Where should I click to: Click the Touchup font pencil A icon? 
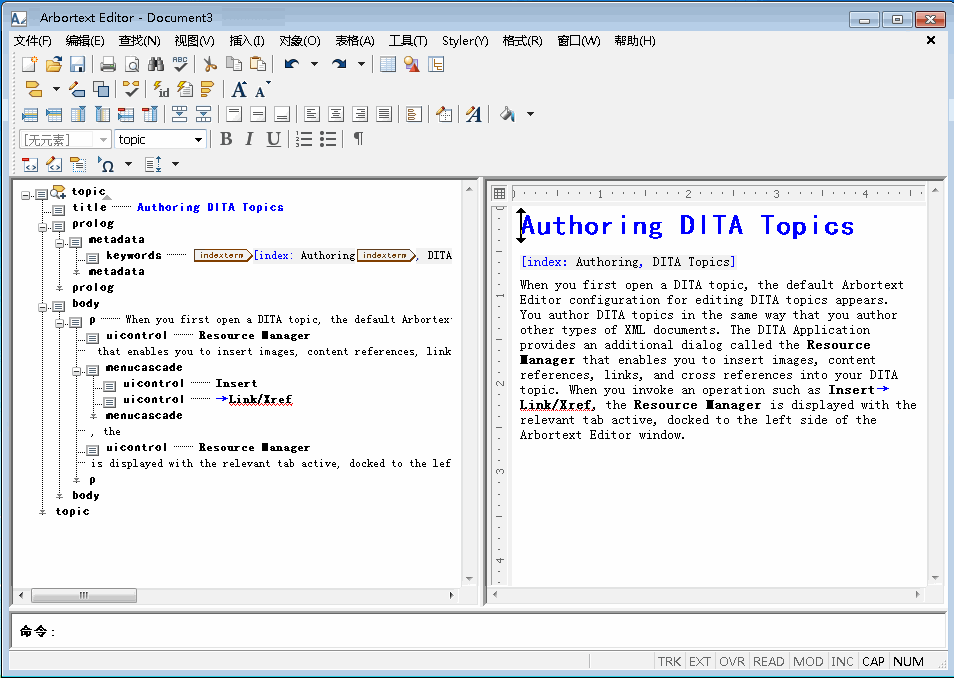point(473,114)
